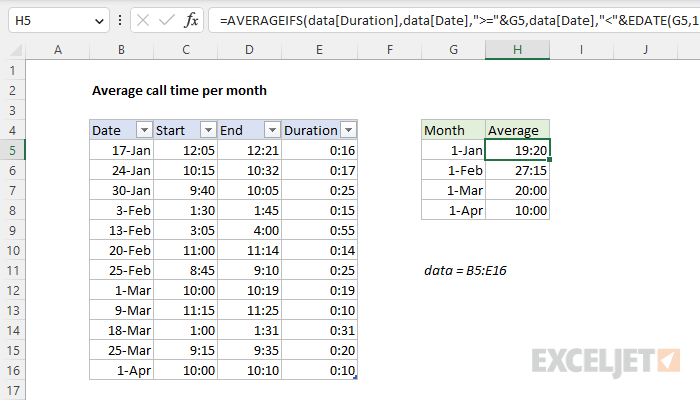The height and width of the screenshot is (400, 700).
Task: Select duration '0:31' cell
Action: click(x=320, y=330)
